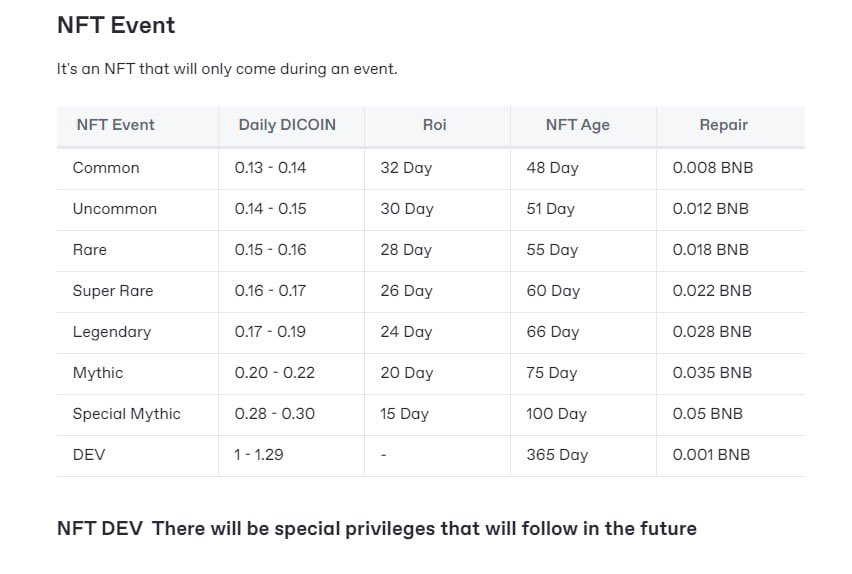
Task: Select the Uncommon row label
Action: click(x=114, y=209)
